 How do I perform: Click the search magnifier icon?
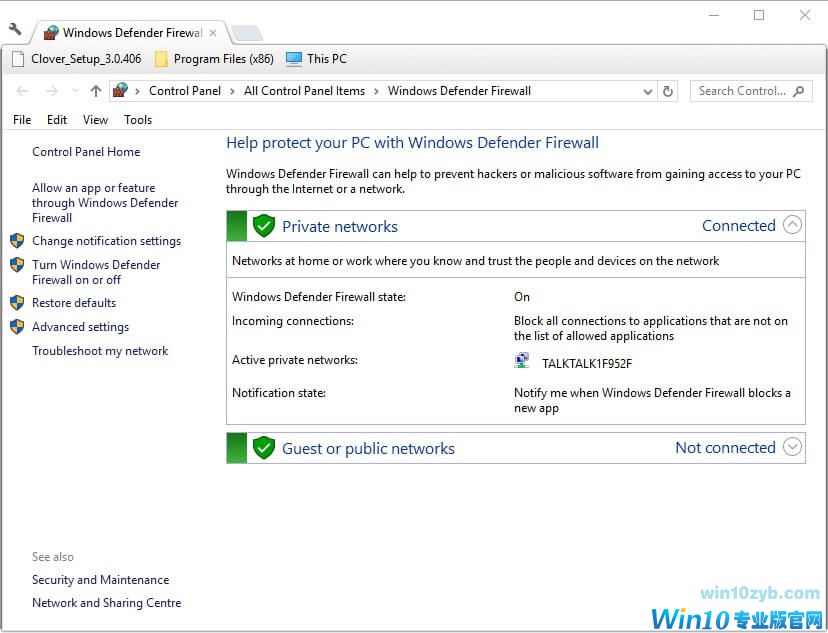(798, 91)
